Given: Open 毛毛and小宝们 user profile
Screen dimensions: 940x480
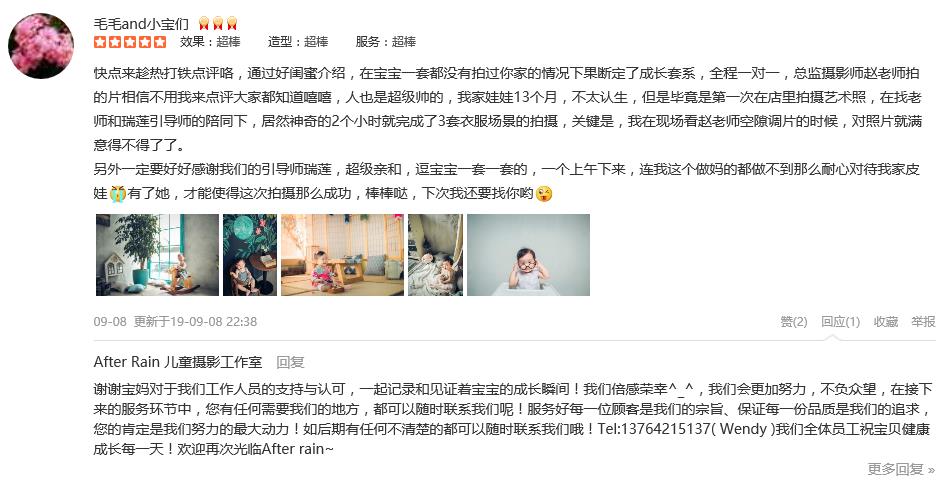Looking at the screenshot, I should tap(141, 24).
